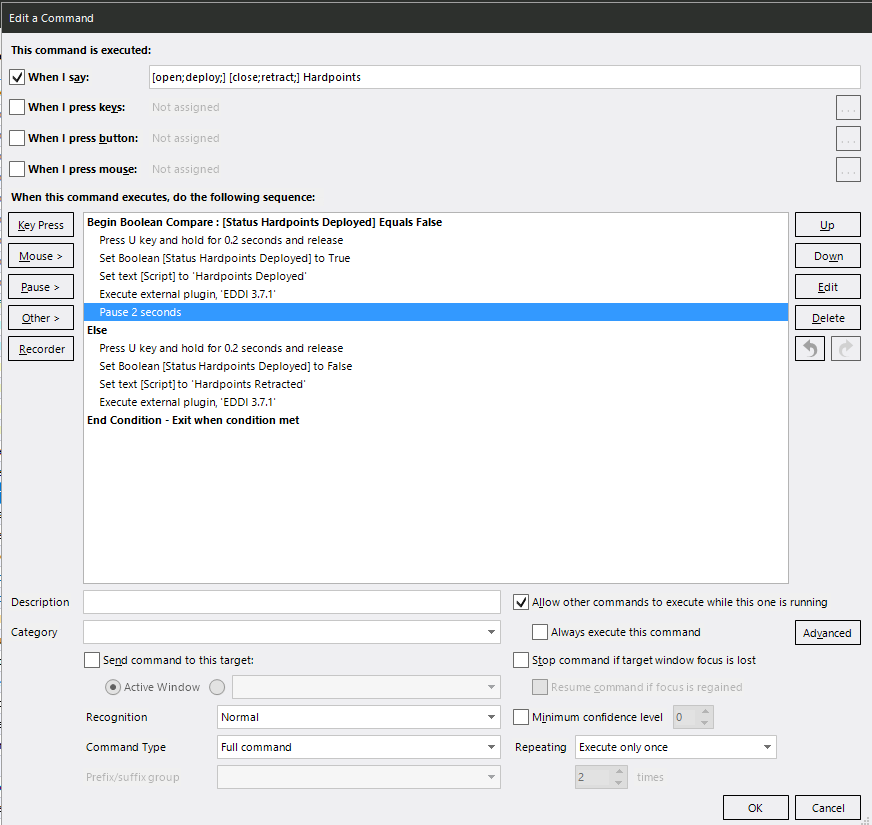Open key assignment ellipsis for press keys
This screenshot has width=872, height=825.
[848, 107]
